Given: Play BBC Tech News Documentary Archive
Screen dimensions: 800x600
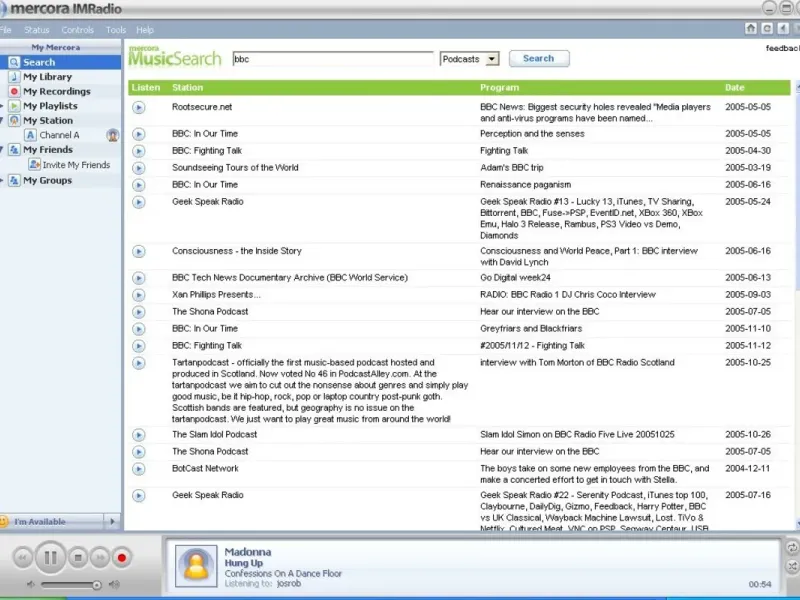Looking at the screenshot, I should tap(139, 278).
